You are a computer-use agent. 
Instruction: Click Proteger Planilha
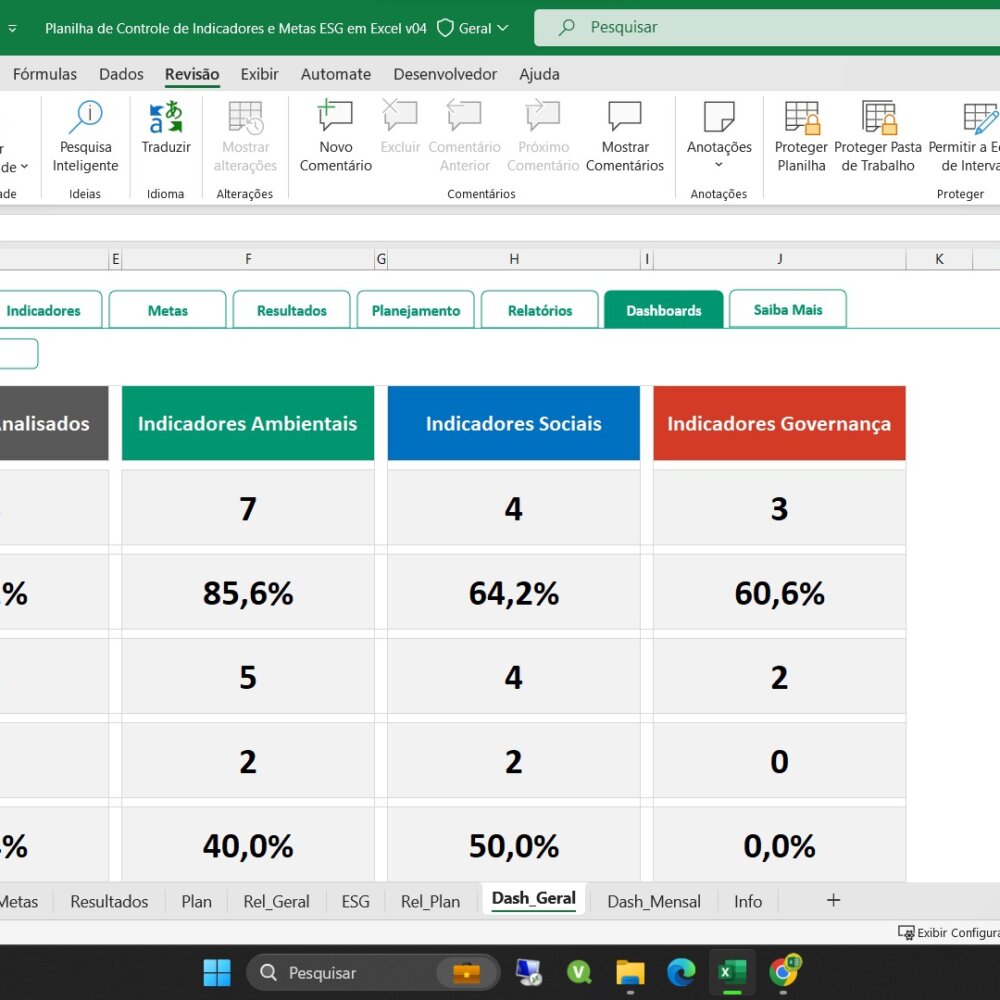[801, 136]
